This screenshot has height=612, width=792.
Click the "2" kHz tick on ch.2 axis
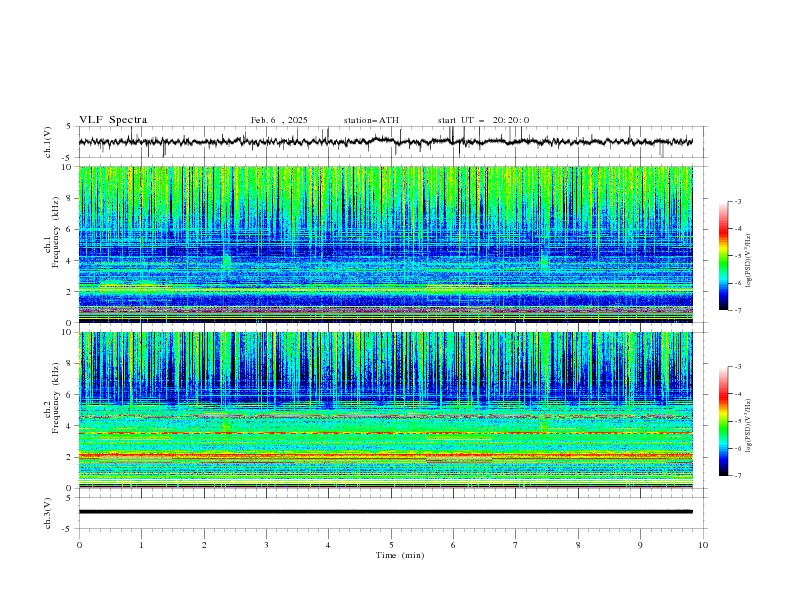click(x=71, y=457)
